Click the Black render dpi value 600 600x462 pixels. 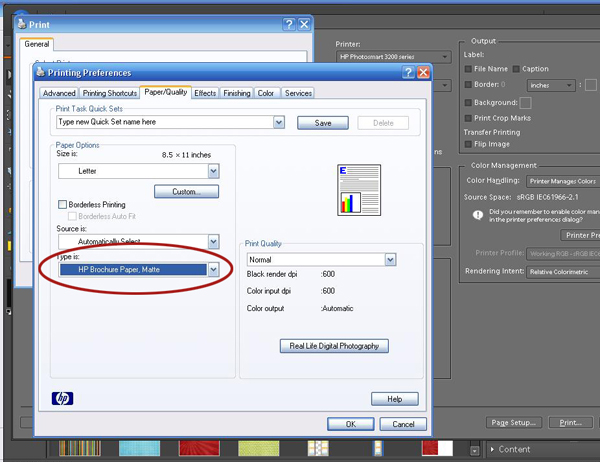click(x=328, y=274)
